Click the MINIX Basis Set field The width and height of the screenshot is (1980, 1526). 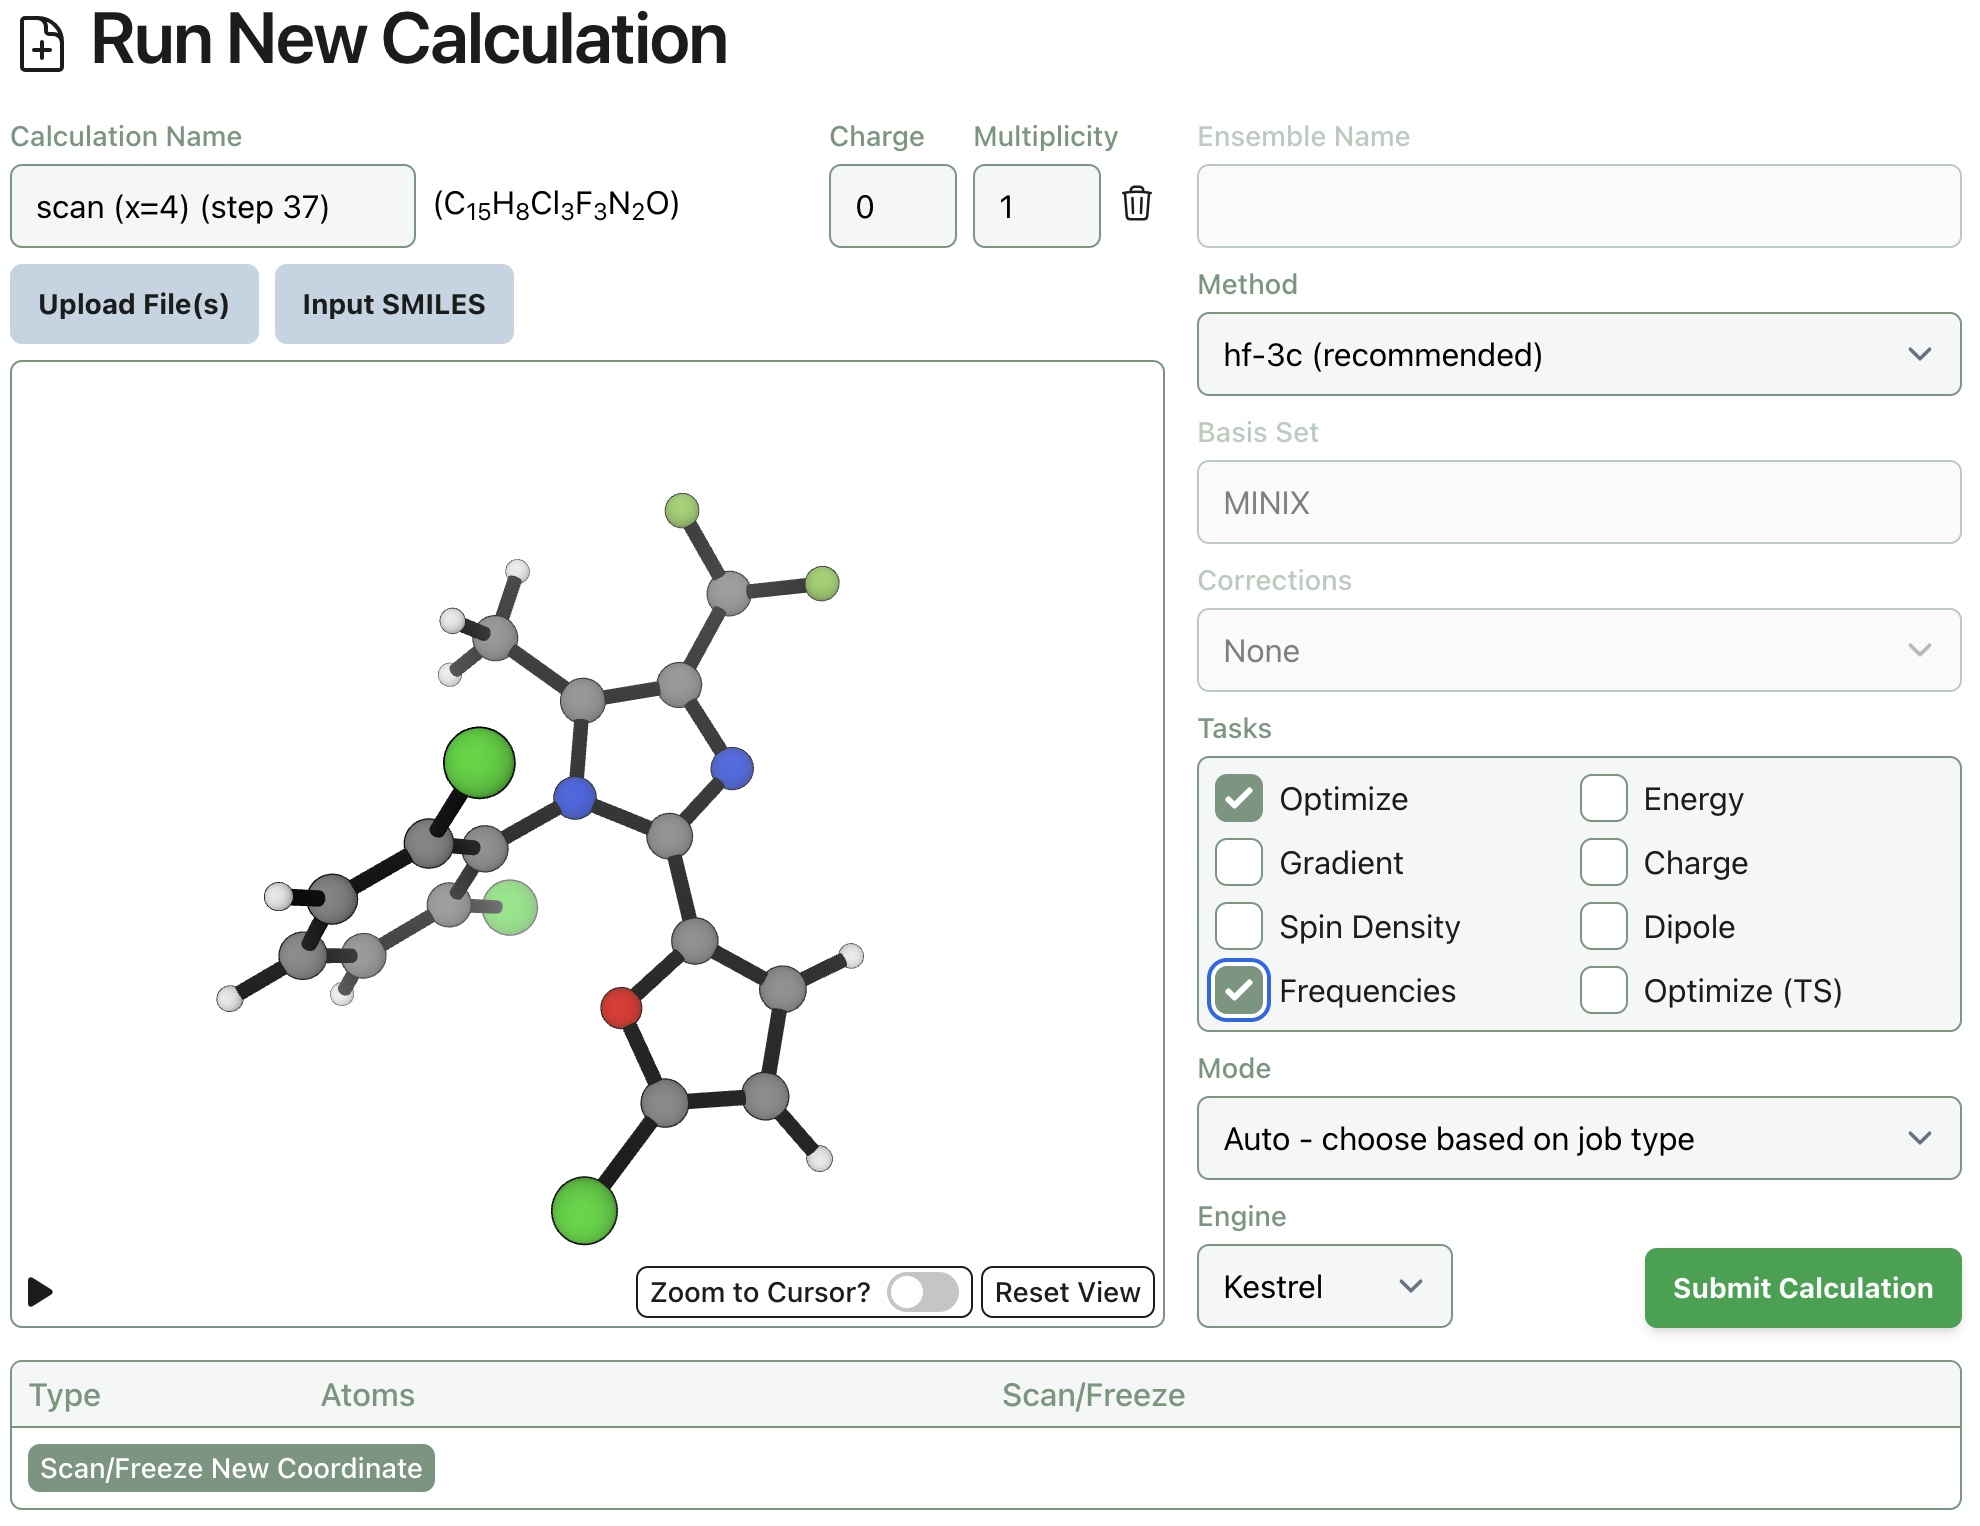[1578, 502]
